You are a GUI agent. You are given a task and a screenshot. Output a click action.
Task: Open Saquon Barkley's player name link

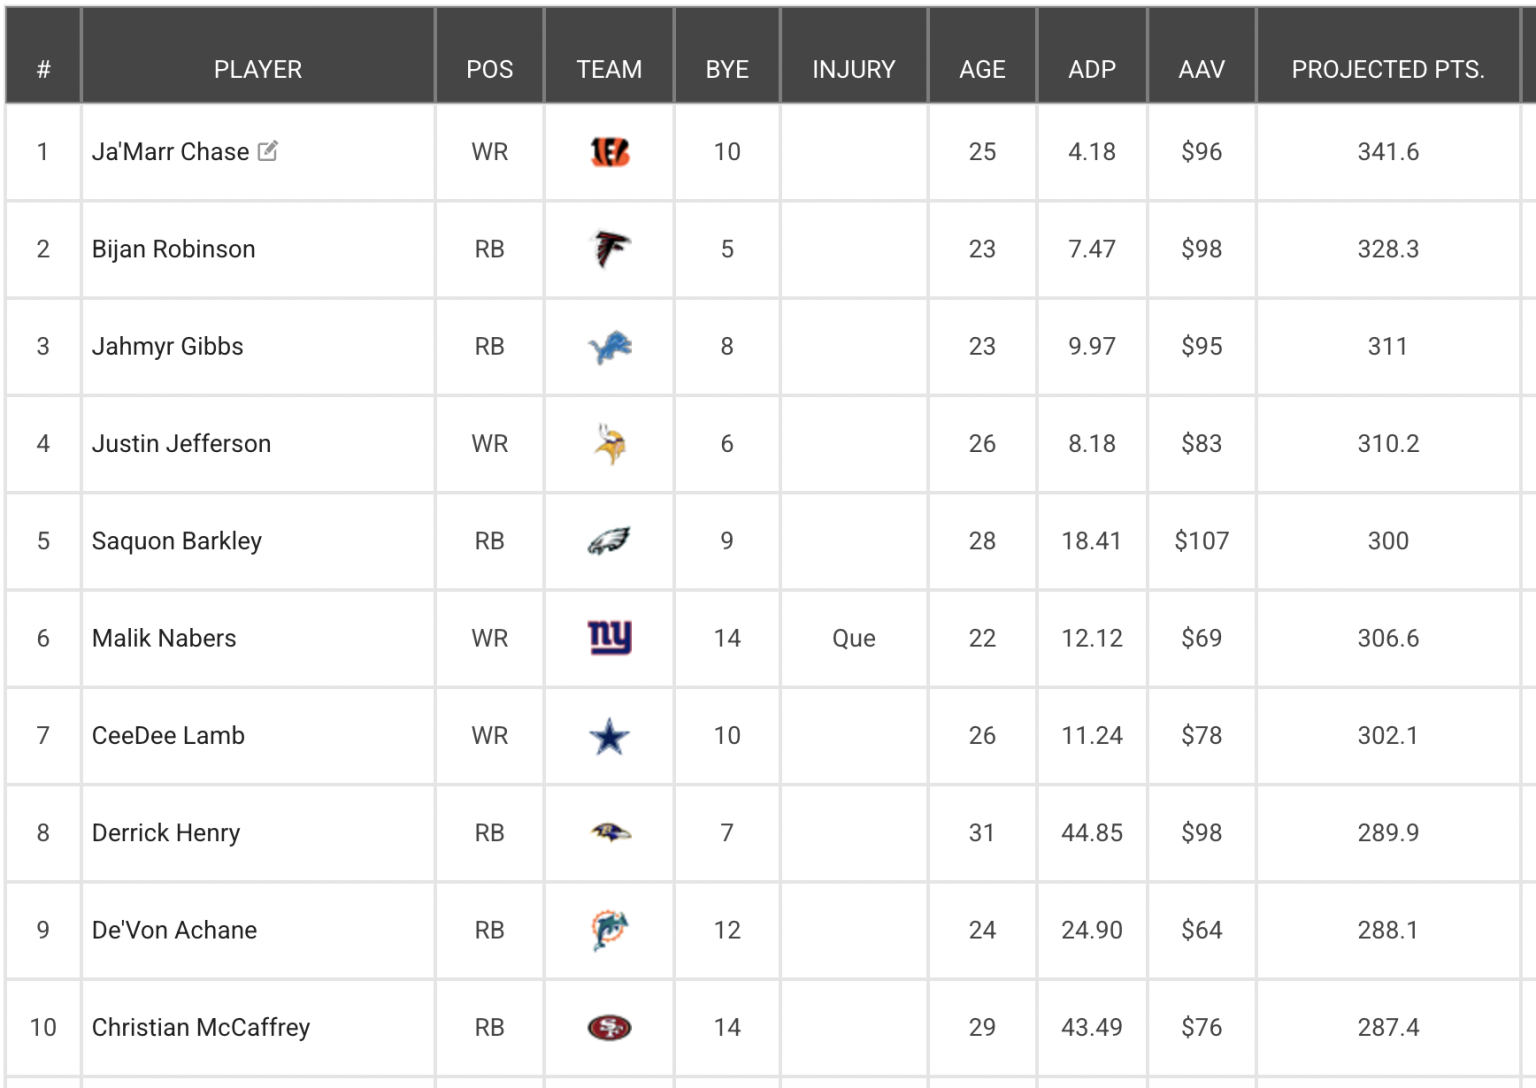pos(177,541)
